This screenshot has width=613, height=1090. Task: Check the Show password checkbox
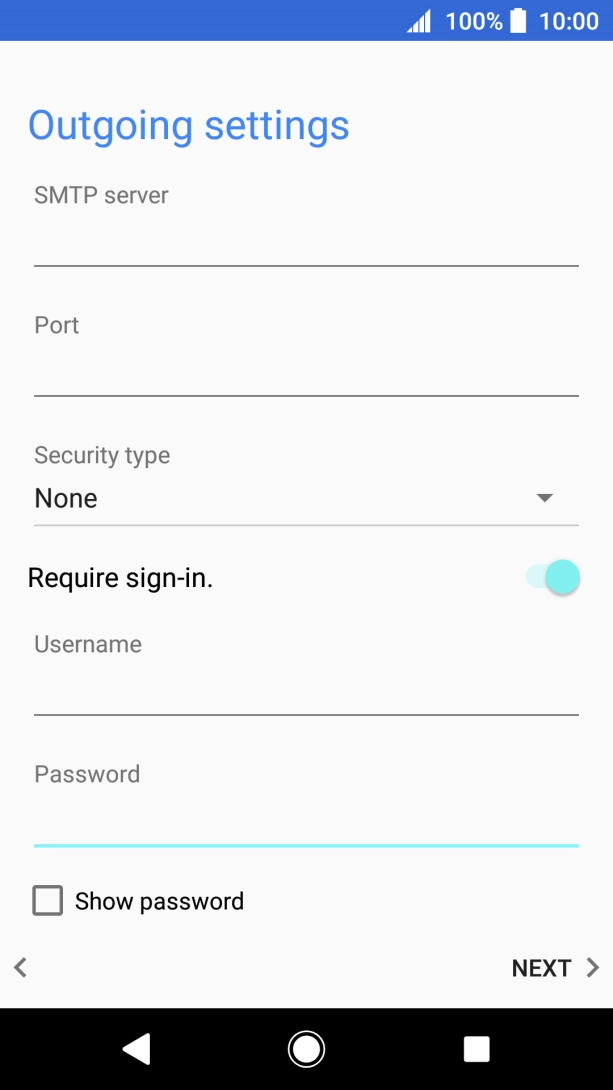tap(47, 901)
